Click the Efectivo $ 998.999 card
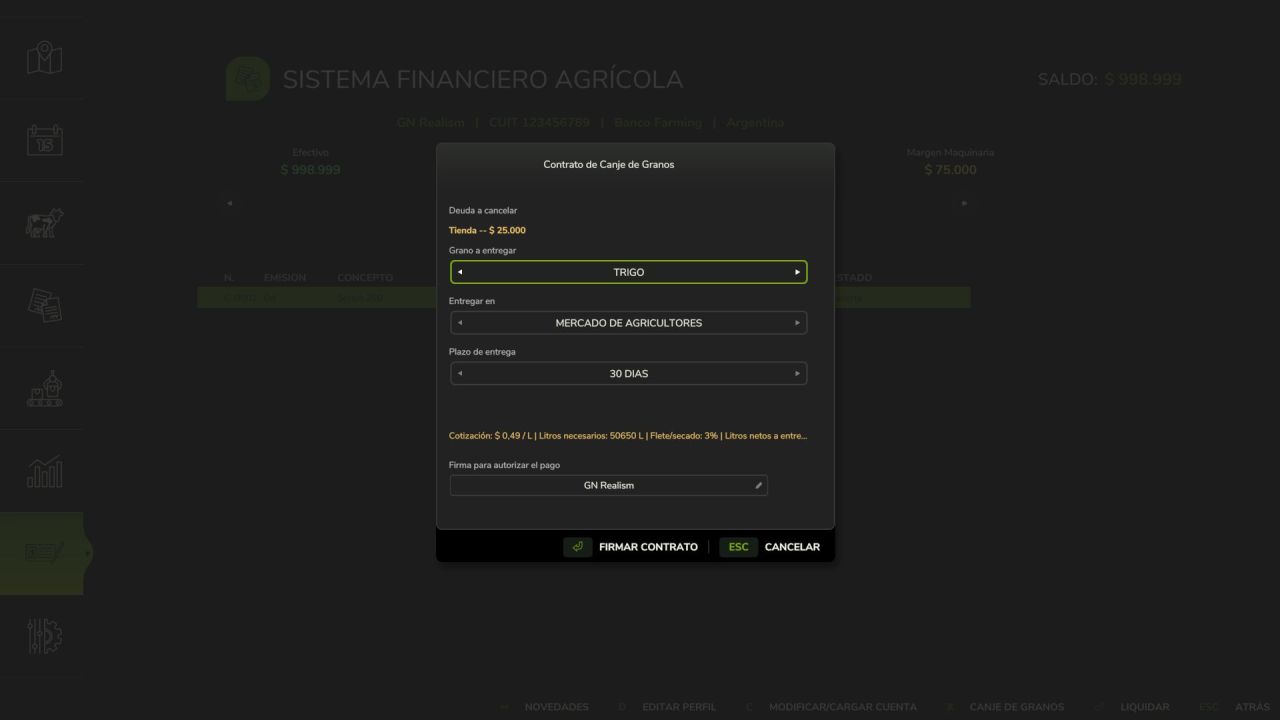Viewport: 1280px width, 720px height. pos(310,162)
